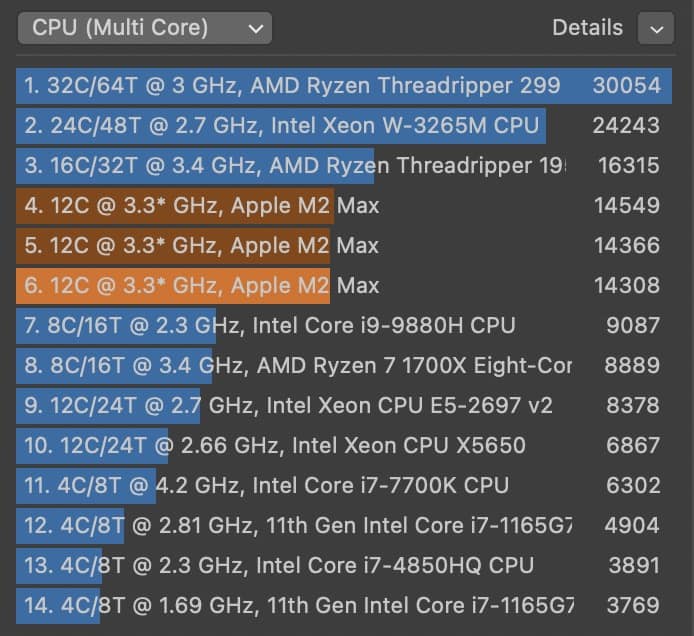Select the Intel Core i7-4850HQ CPU row
This screenshot has height=636, width=694.
pyautogui.click(x=344, y=566)
